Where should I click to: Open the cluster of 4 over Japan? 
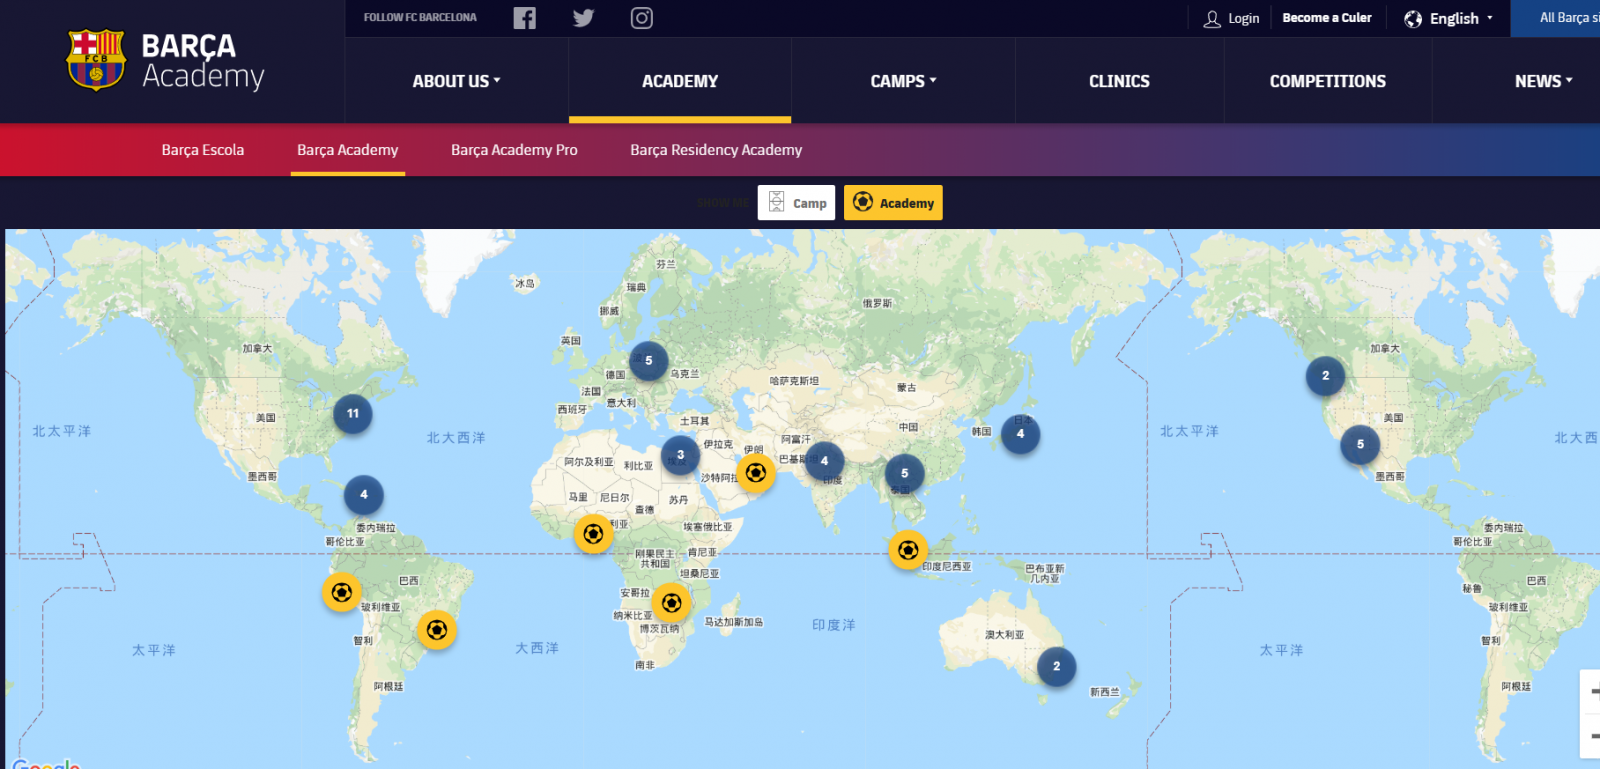coord(1021,434)
